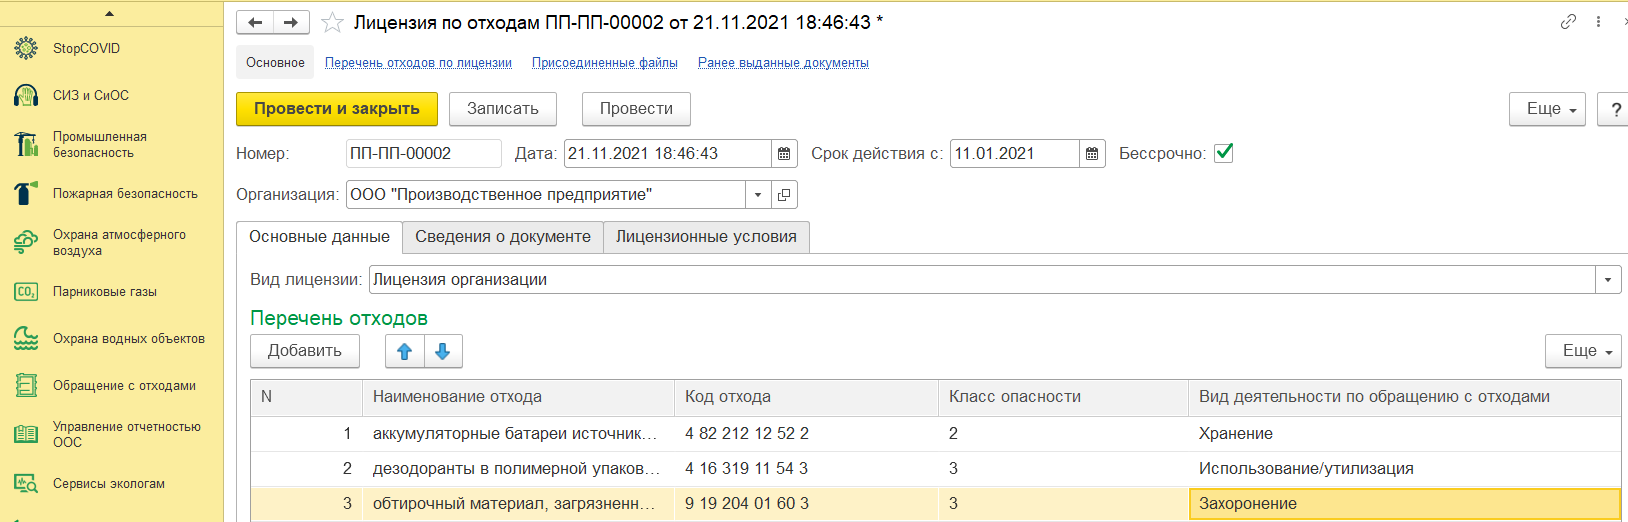
Task: Click the Вид лицензии field
Action: coord(982,280)
